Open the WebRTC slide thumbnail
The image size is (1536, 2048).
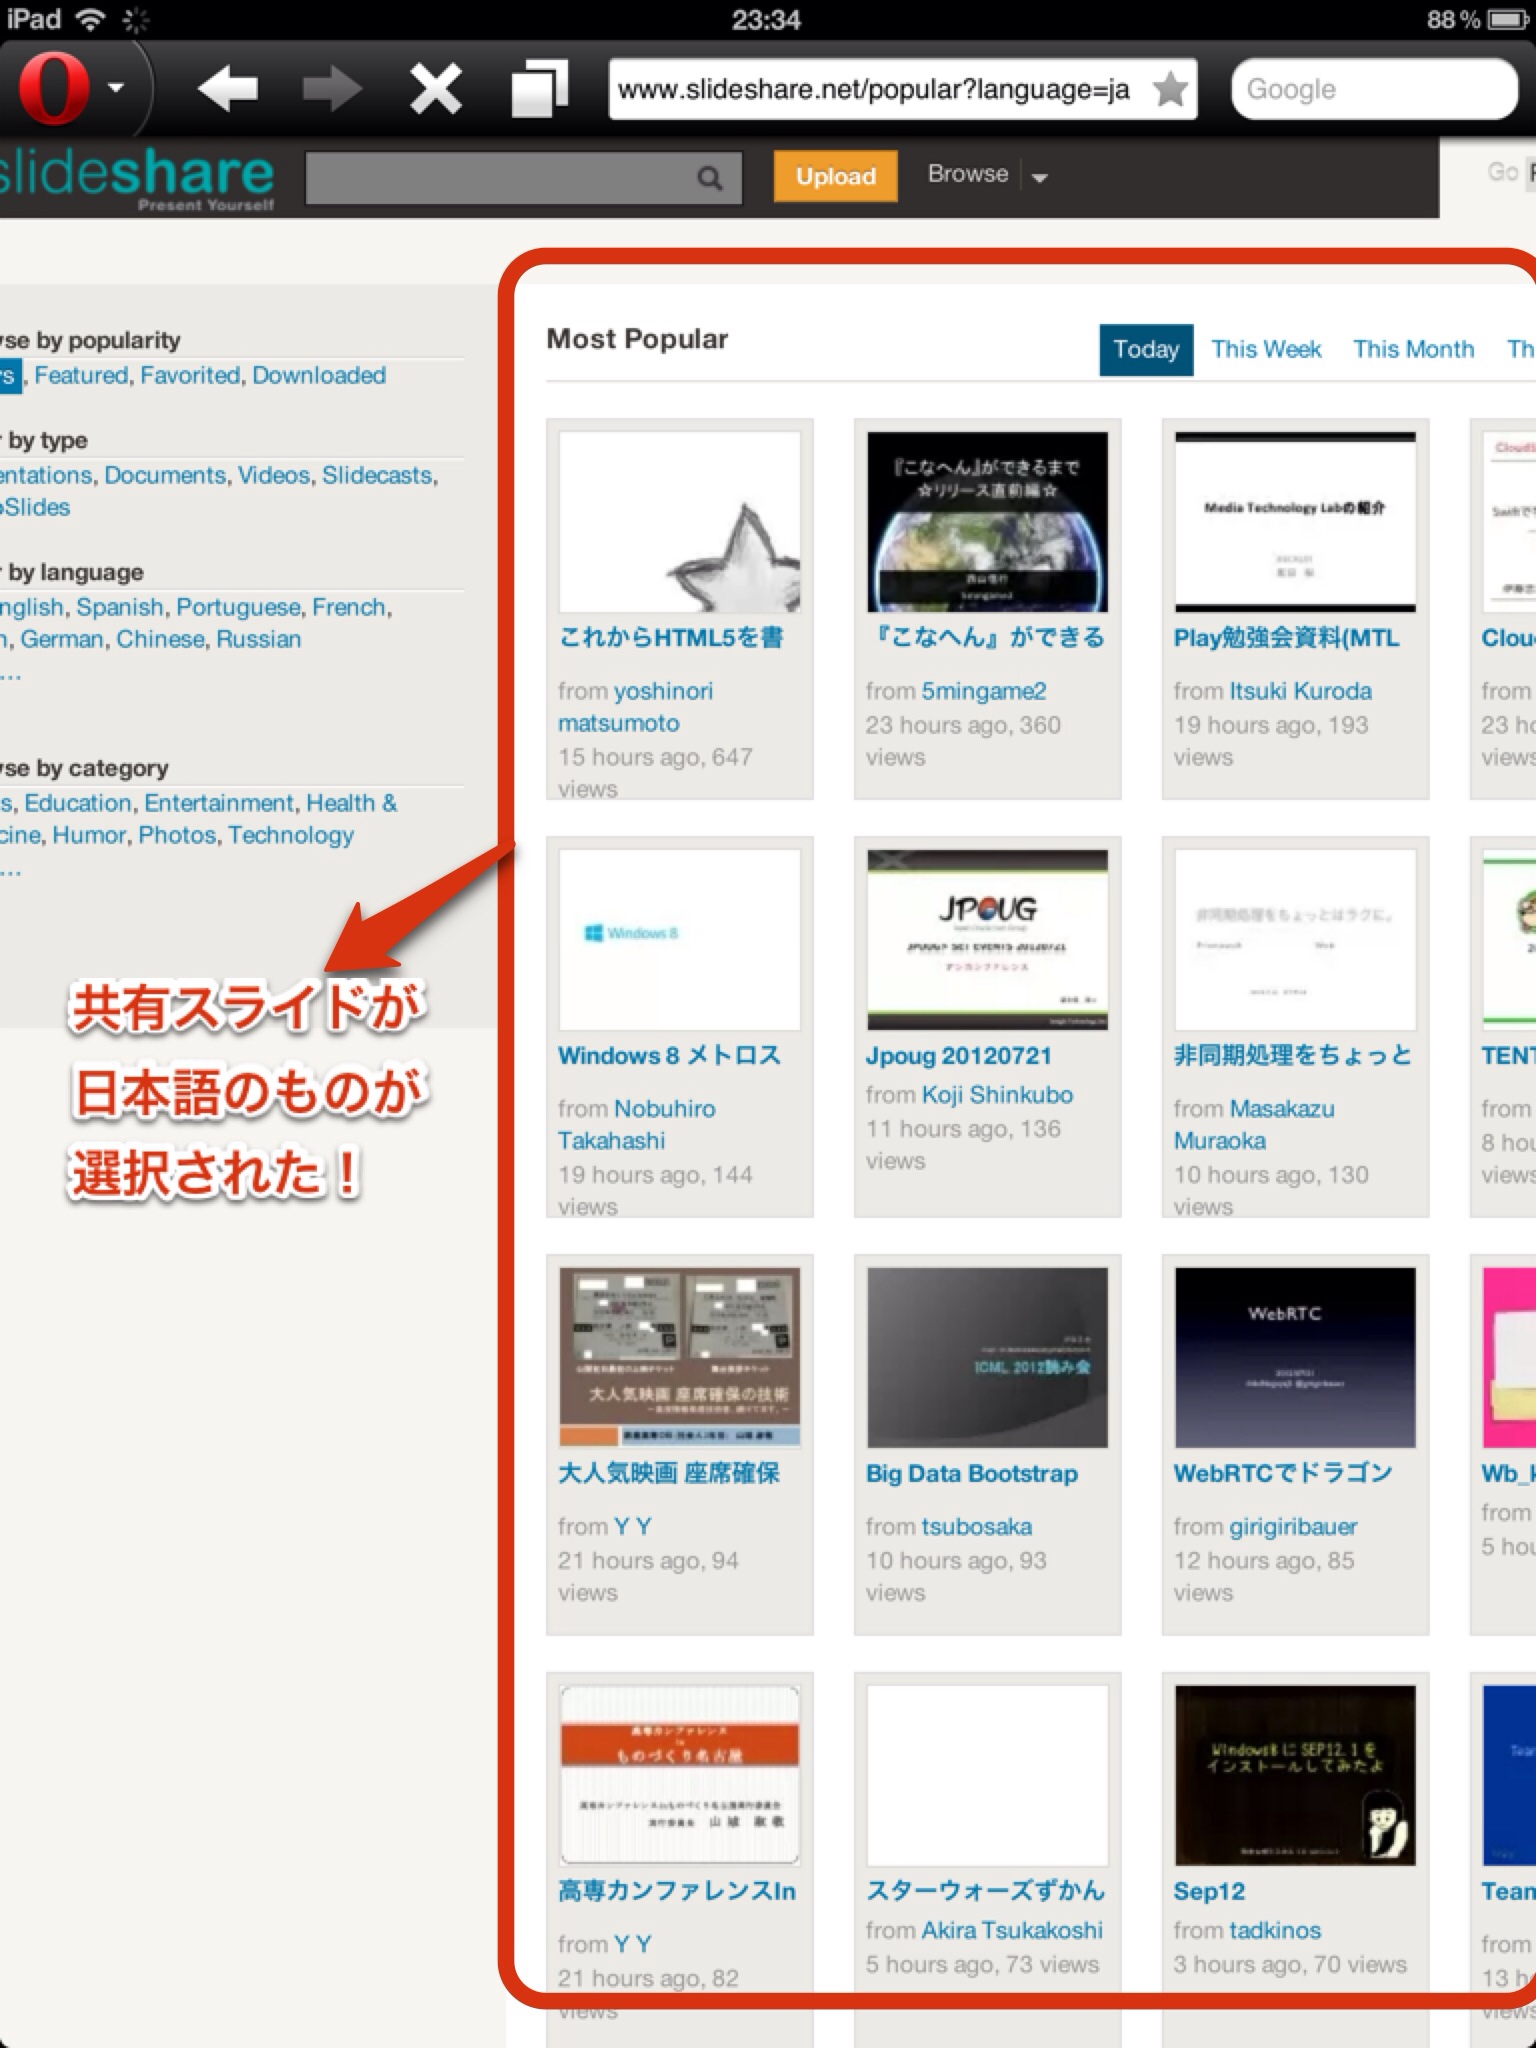[x=1296, y=1358]
